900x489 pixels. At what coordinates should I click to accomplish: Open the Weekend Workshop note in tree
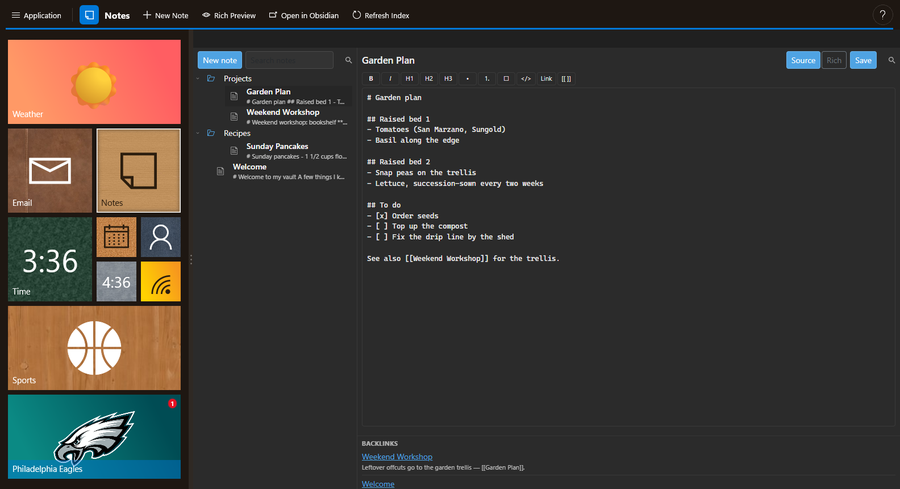[289, 117]
